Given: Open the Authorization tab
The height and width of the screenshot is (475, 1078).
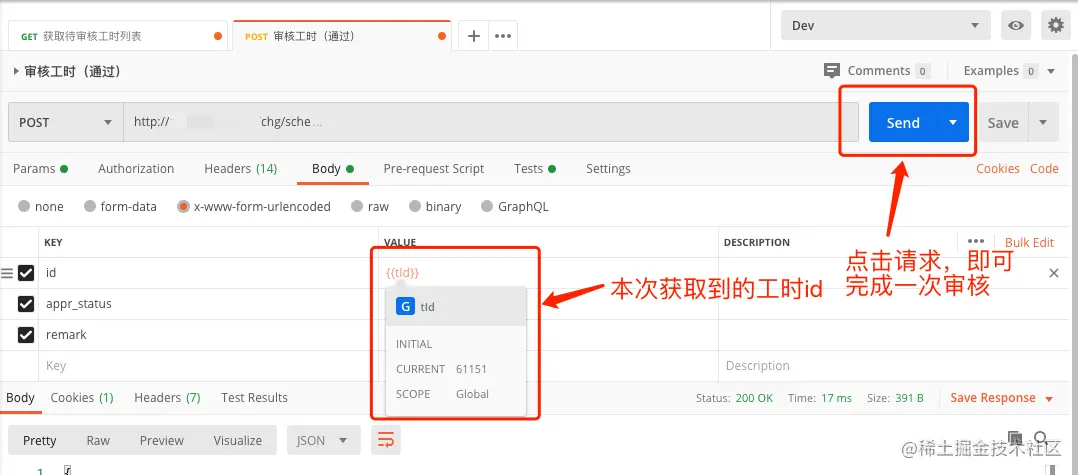Looking at the screenshot, I should (x=136, y=168).
